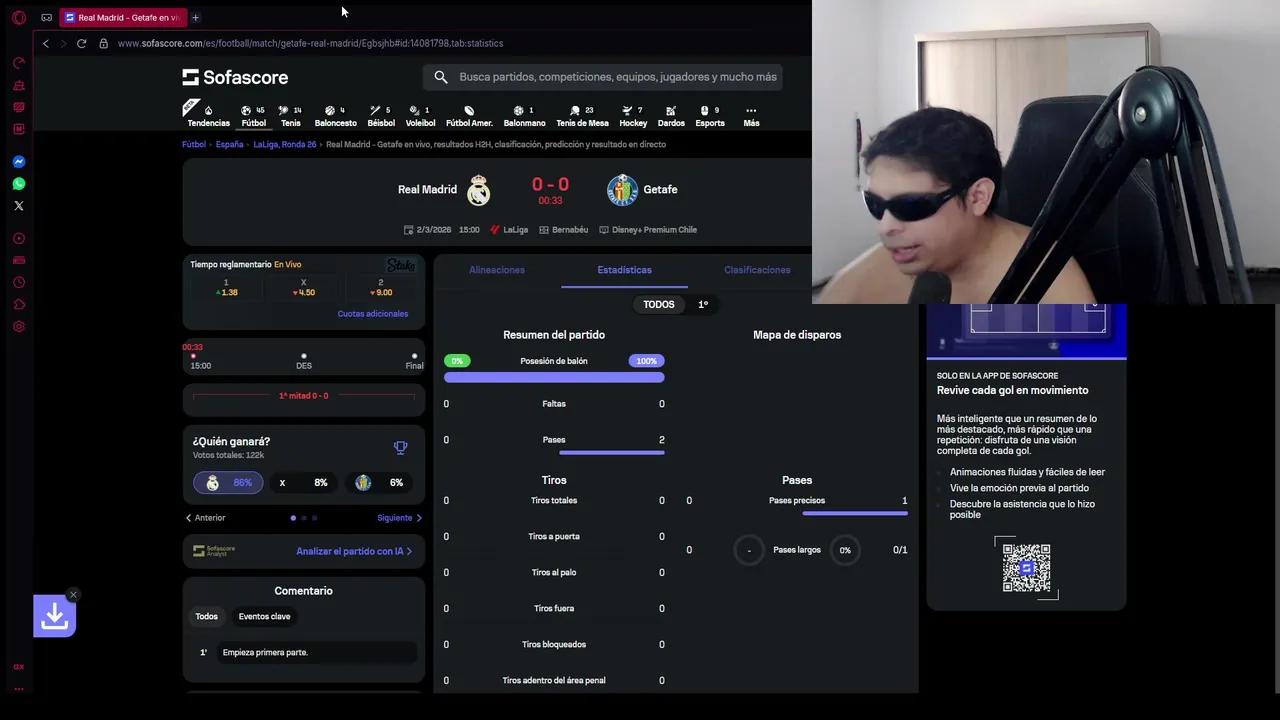
Task: Click the Sofascore app QR code
Action: tap(1026, 568)
